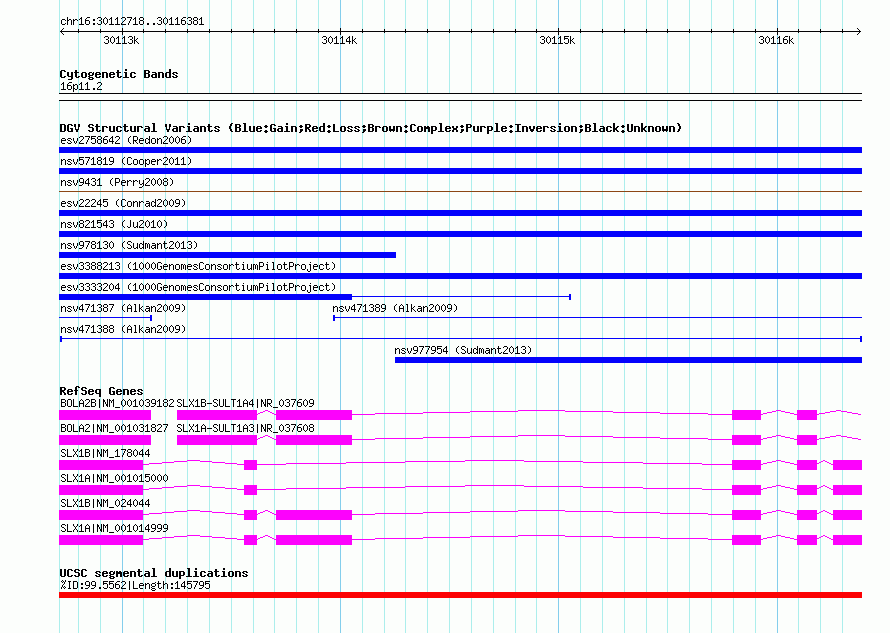Viewport: 890px width, 633px height.
Task: Select variant esv2758642 (Redon2006) label
Action: click(x=126, y=140)
